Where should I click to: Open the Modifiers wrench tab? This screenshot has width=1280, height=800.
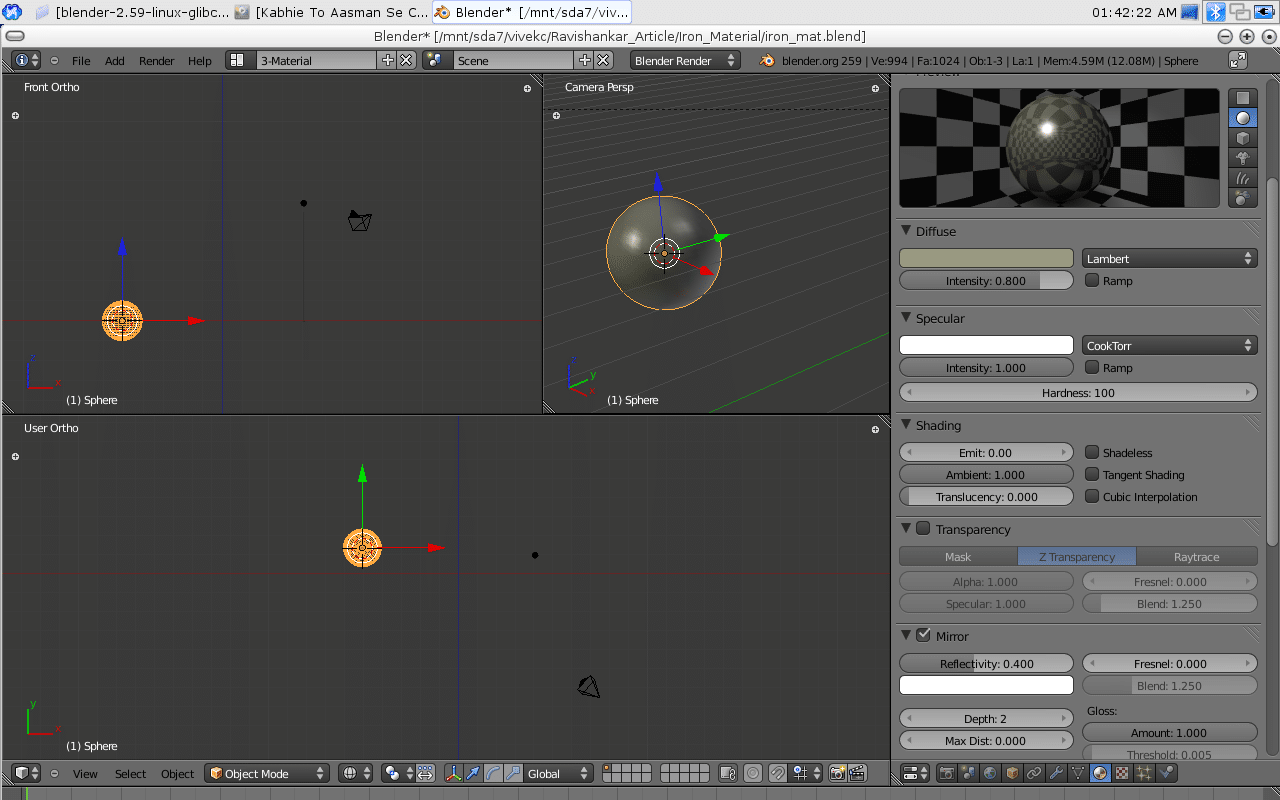(1056, 773)
